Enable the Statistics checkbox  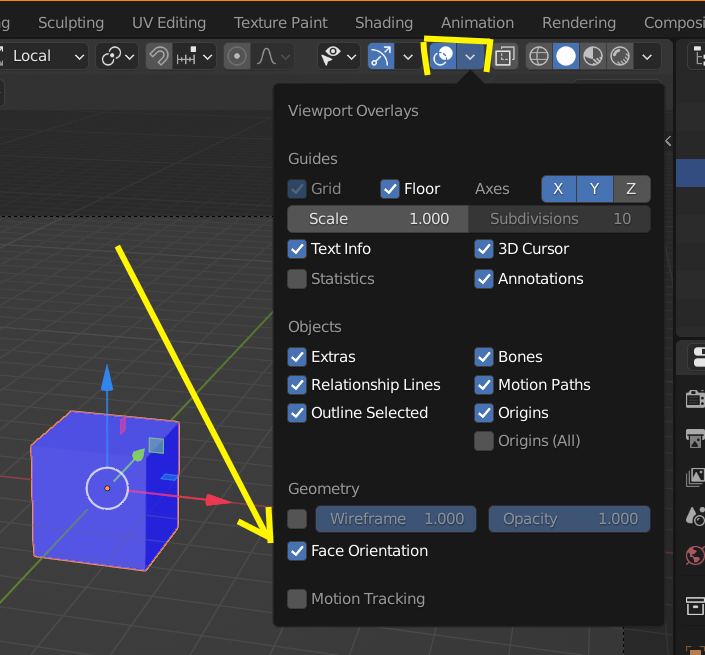point(297,279)
